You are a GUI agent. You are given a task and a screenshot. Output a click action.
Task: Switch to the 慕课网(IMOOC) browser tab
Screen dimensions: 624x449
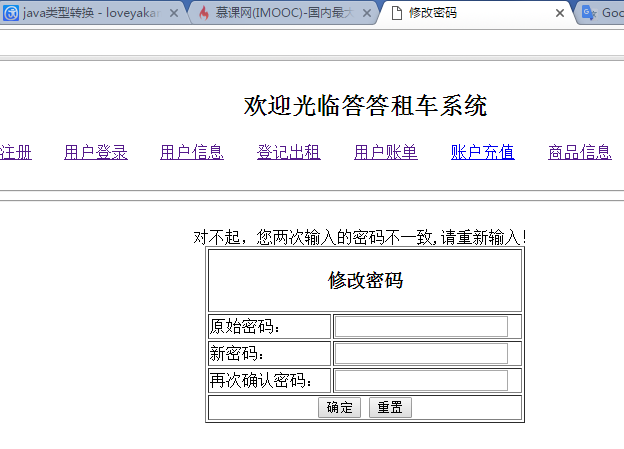(285, 13)
